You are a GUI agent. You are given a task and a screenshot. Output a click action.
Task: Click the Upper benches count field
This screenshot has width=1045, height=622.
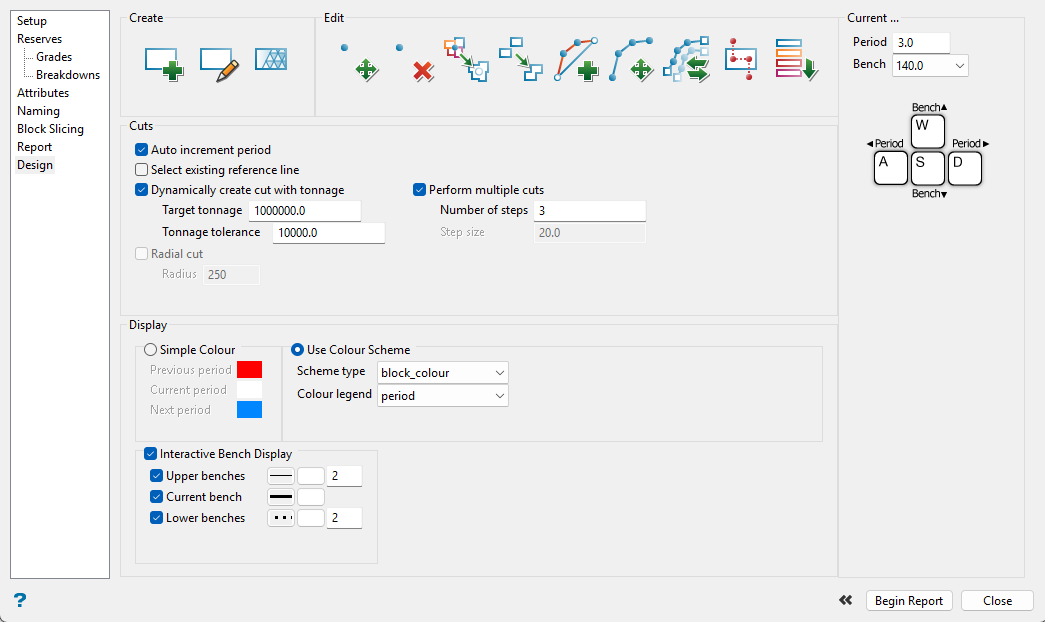coord(344,476)
